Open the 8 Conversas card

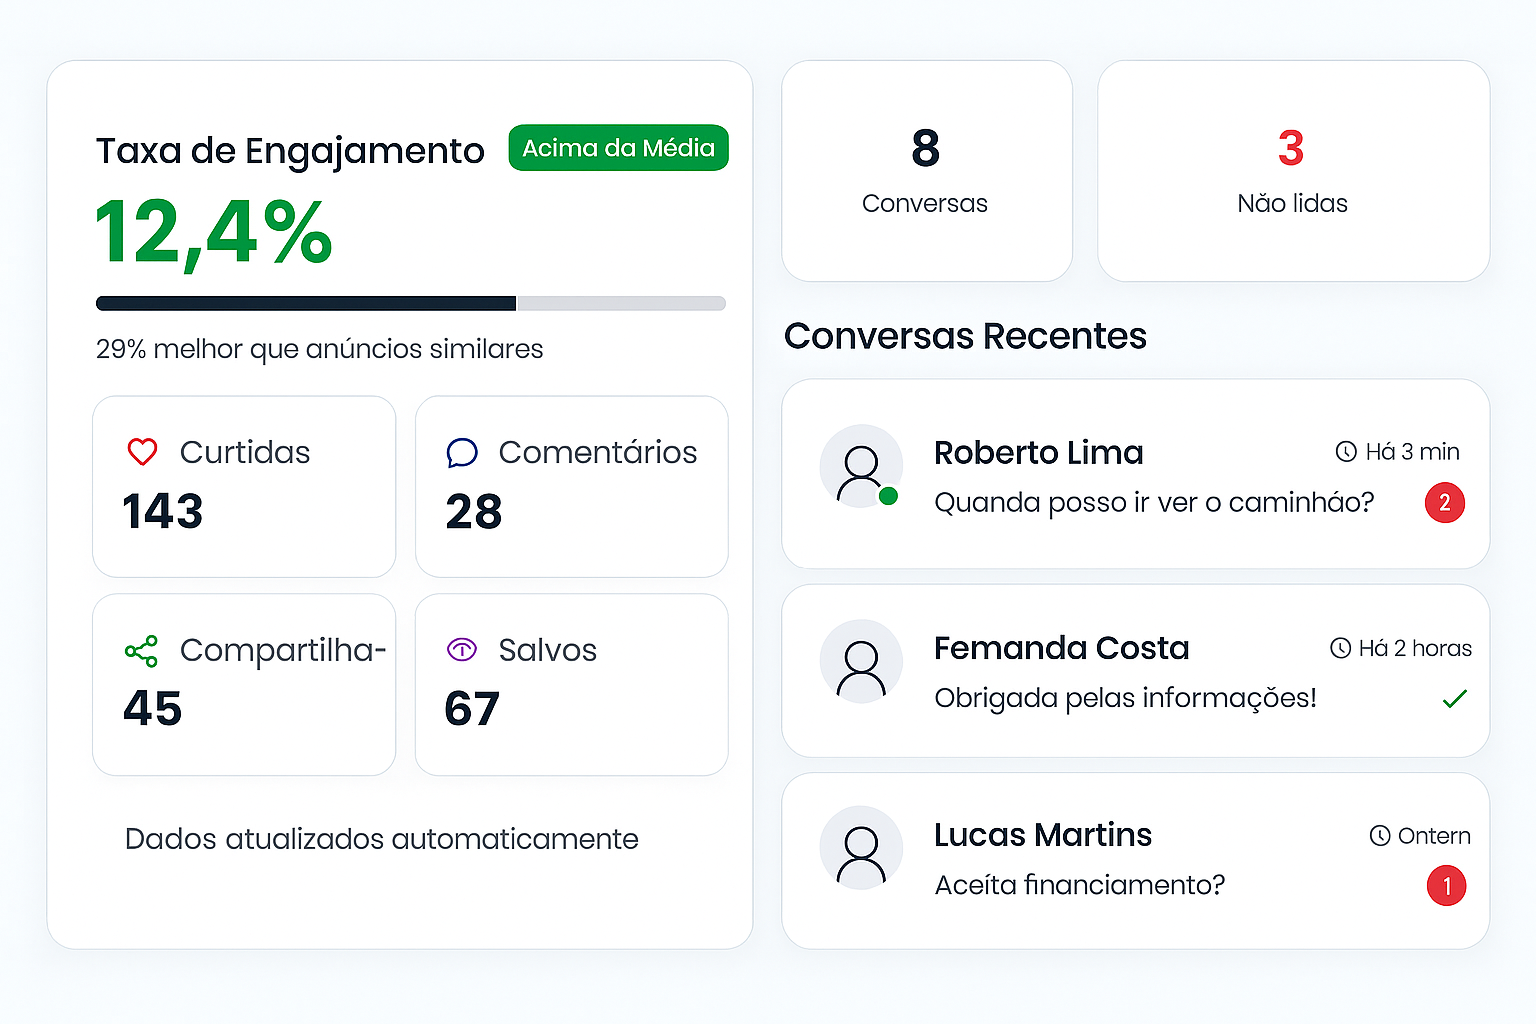(926, 171)
